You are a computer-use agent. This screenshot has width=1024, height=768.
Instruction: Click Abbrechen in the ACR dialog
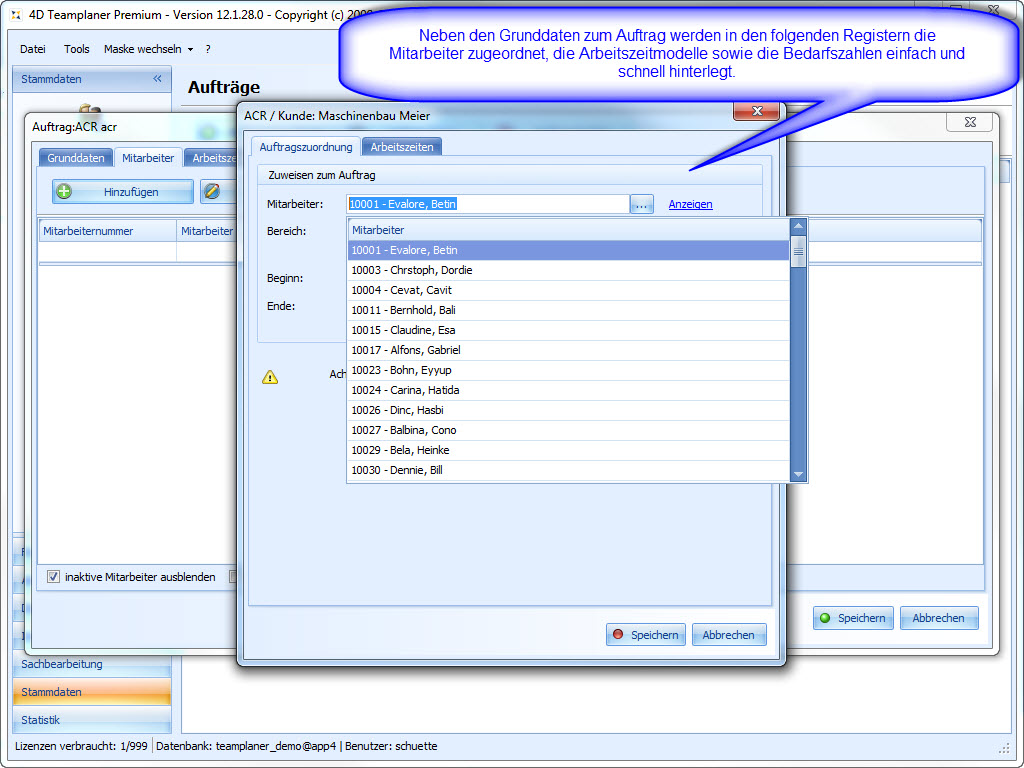click(728, 635)
